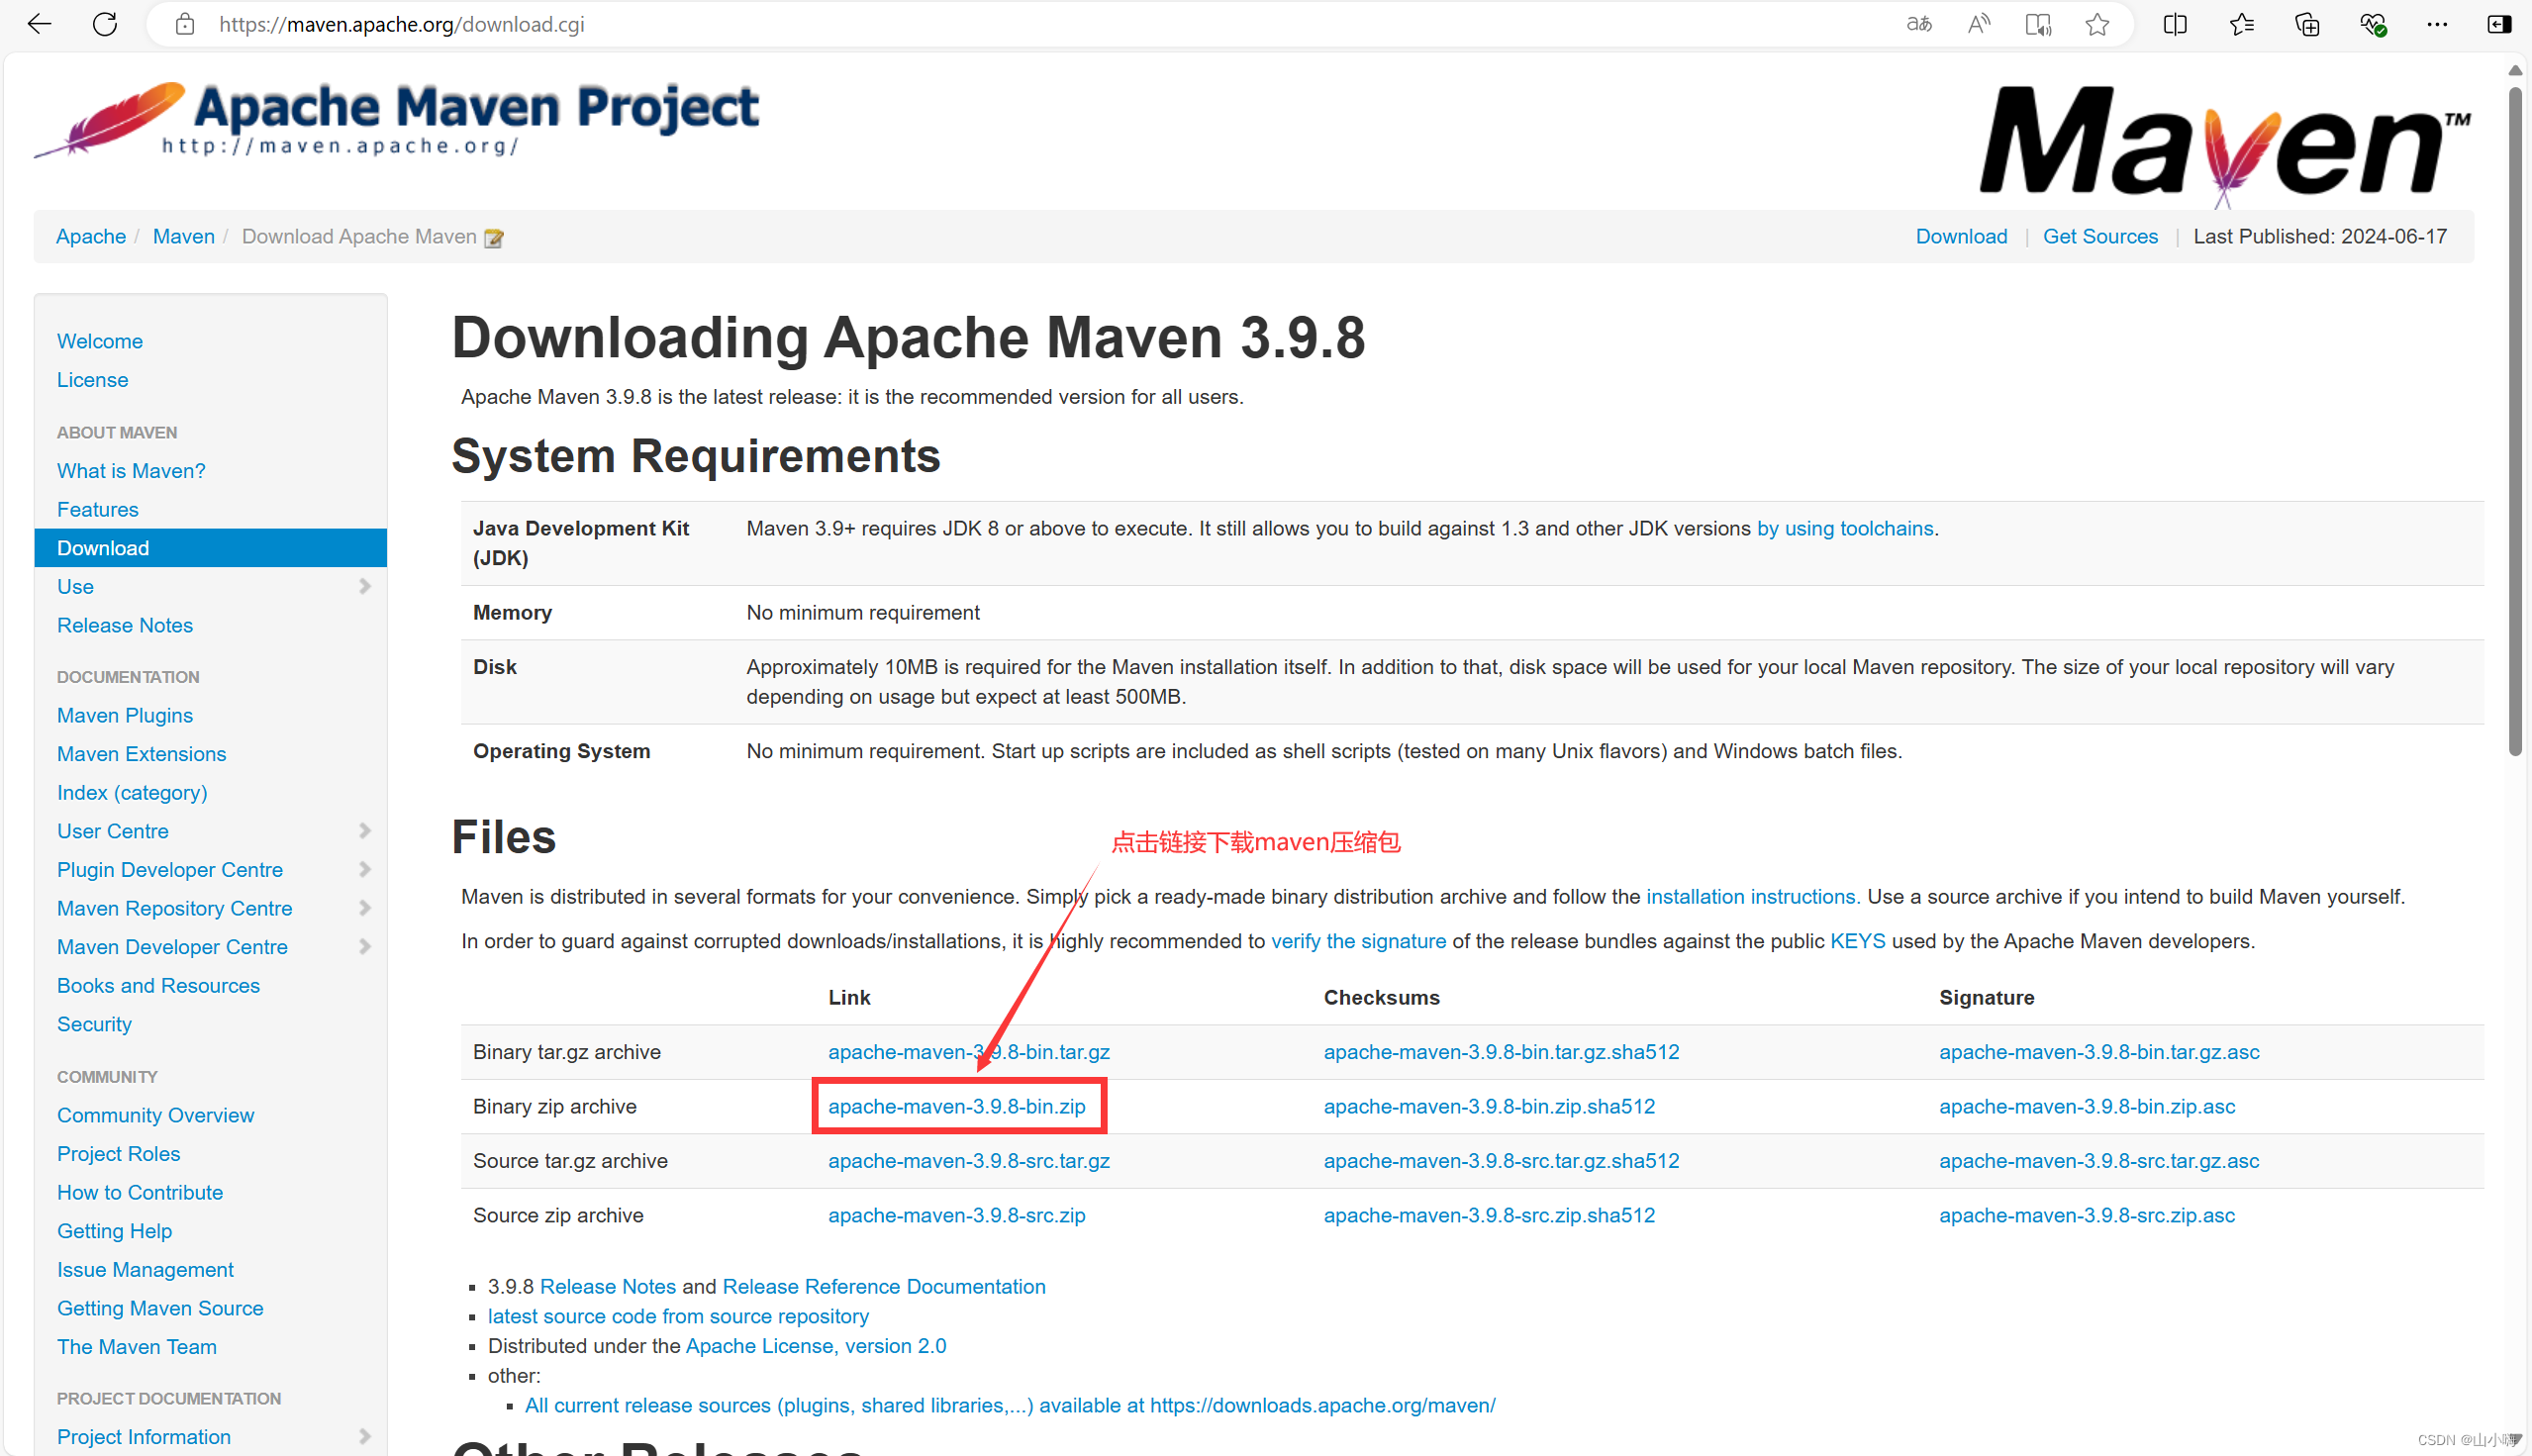
Task: Select Download item in sidebar
Action: click(103, 548)
